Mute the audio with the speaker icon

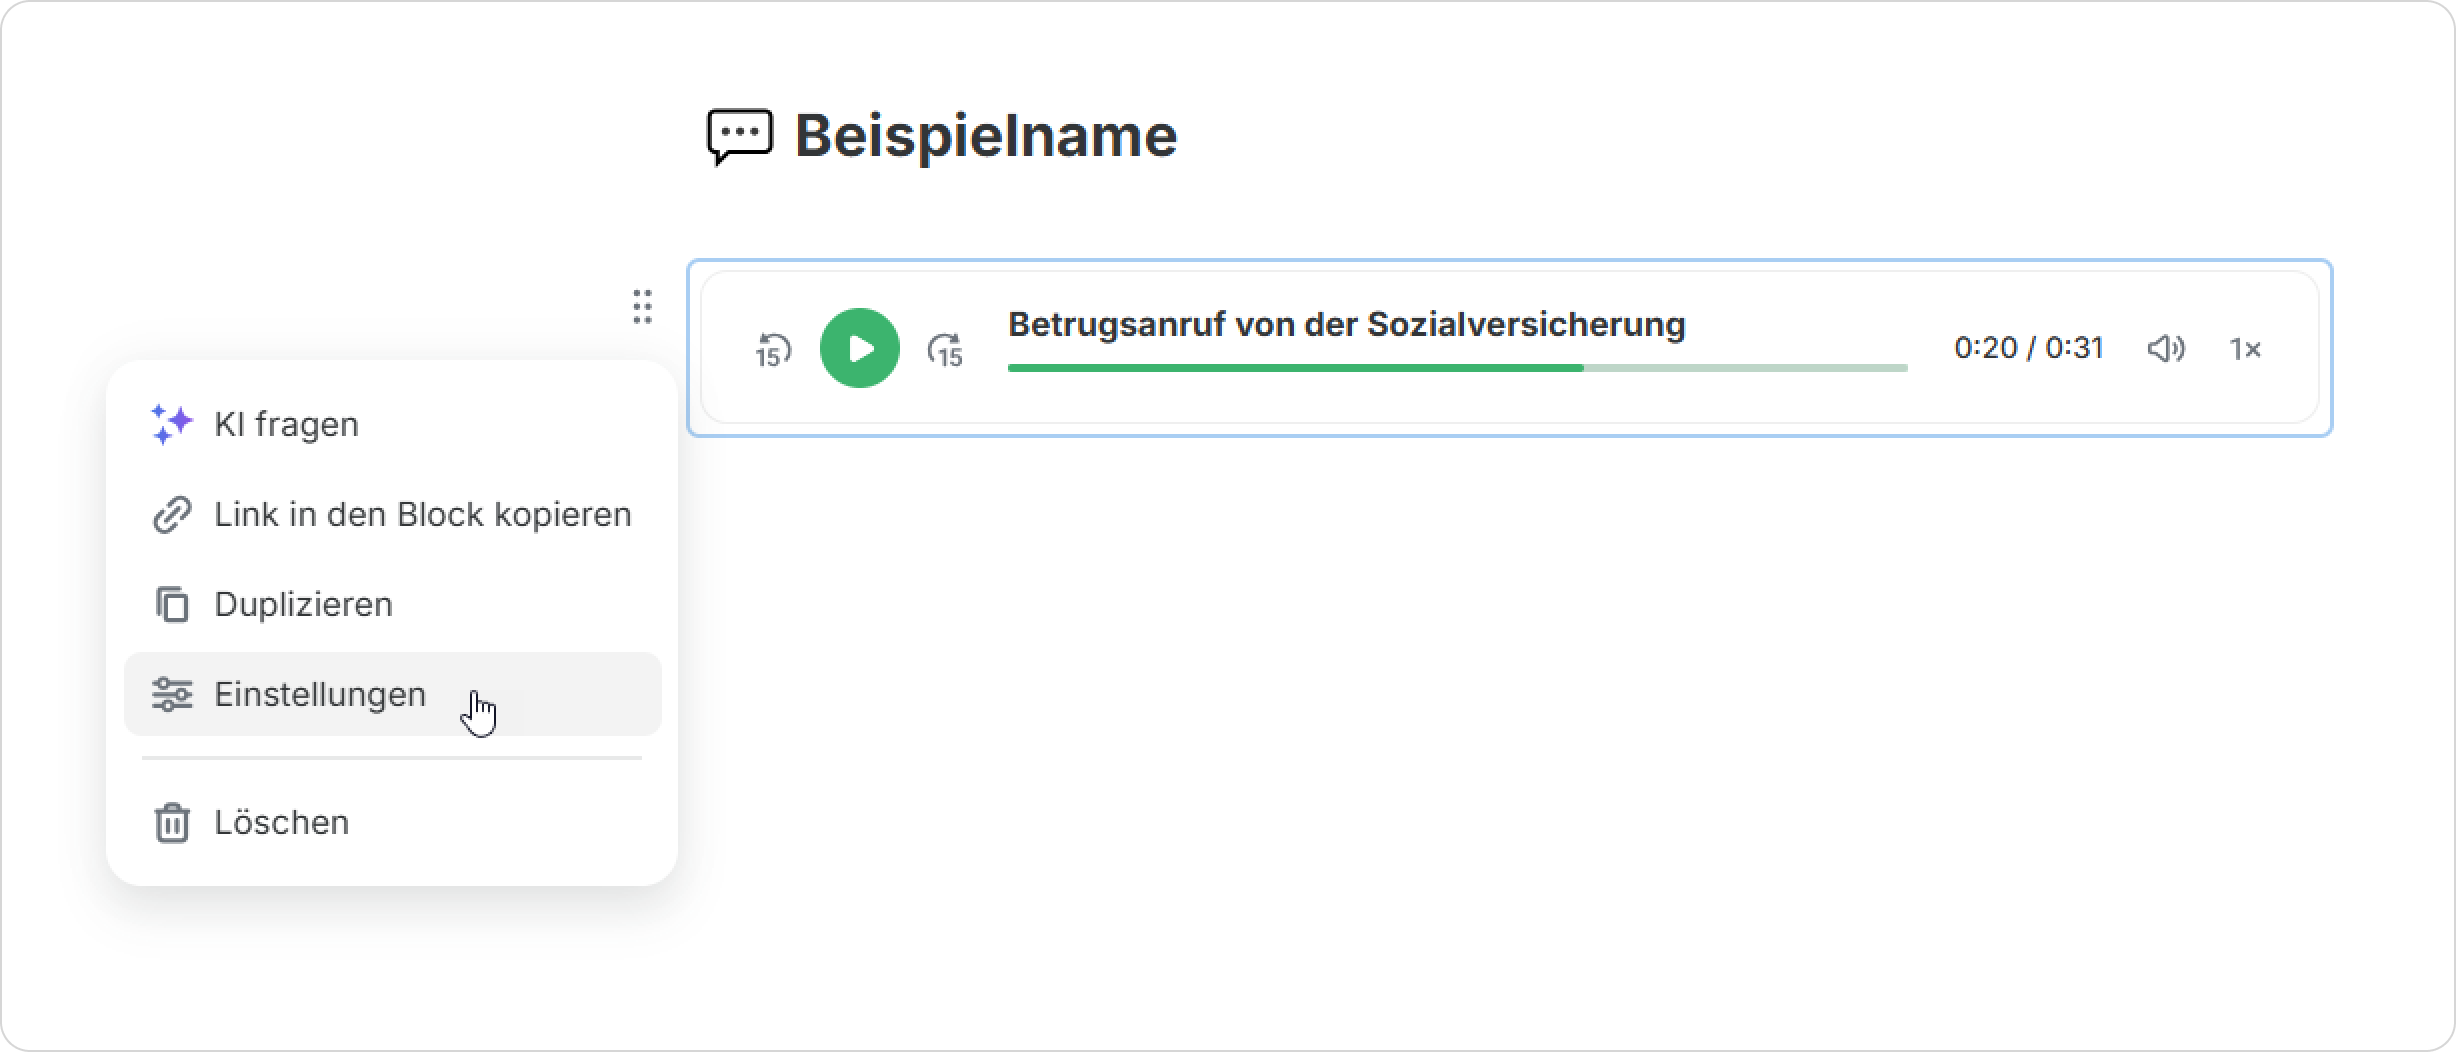click(2165, 349)
